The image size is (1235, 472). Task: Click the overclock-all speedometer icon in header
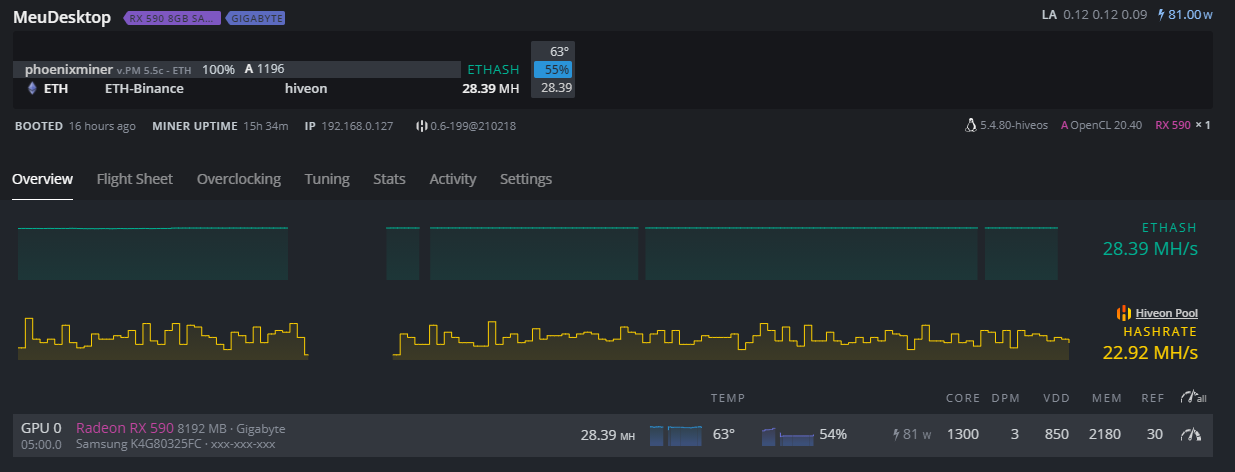coord(1193,397)
